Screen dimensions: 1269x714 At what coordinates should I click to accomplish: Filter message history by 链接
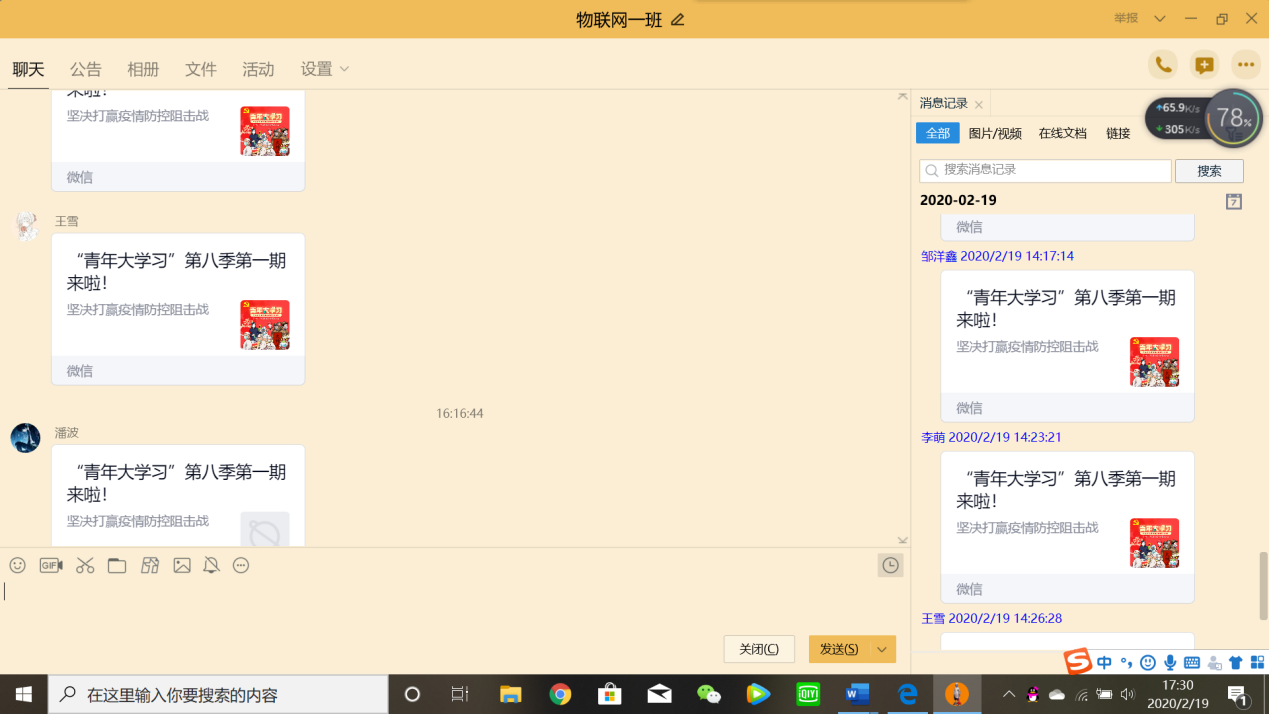point(1118,133)
